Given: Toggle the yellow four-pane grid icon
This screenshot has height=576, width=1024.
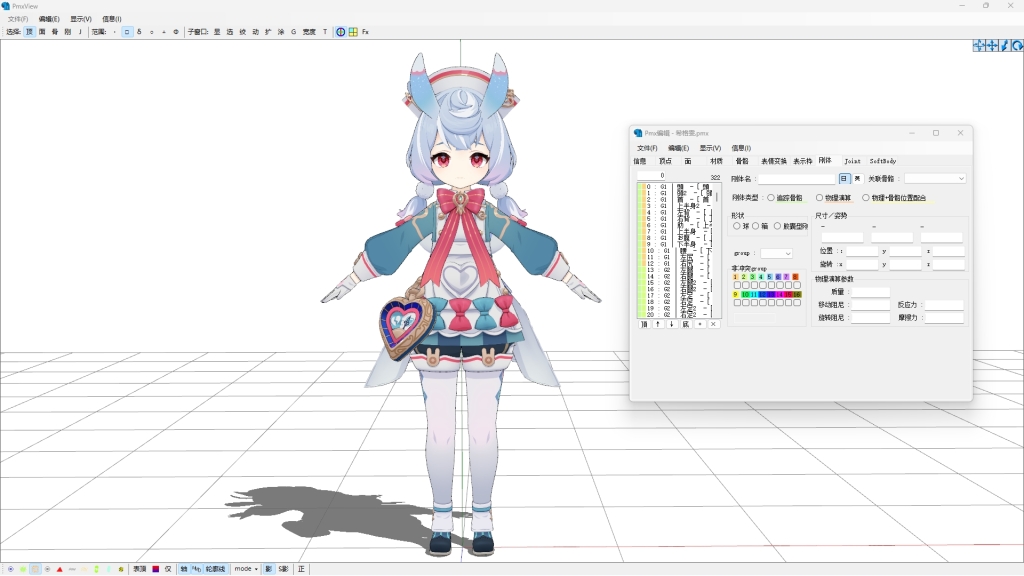Looking at the screenshot, I should [353, 31].
